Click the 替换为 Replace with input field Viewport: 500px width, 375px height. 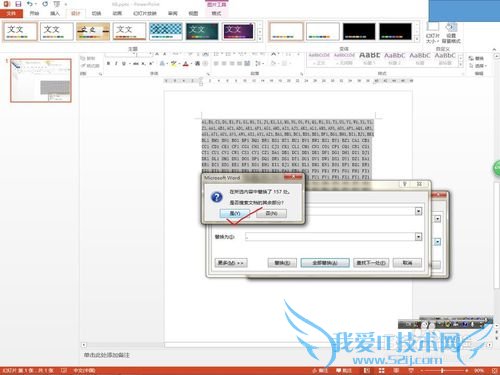[x=330, y=237]
